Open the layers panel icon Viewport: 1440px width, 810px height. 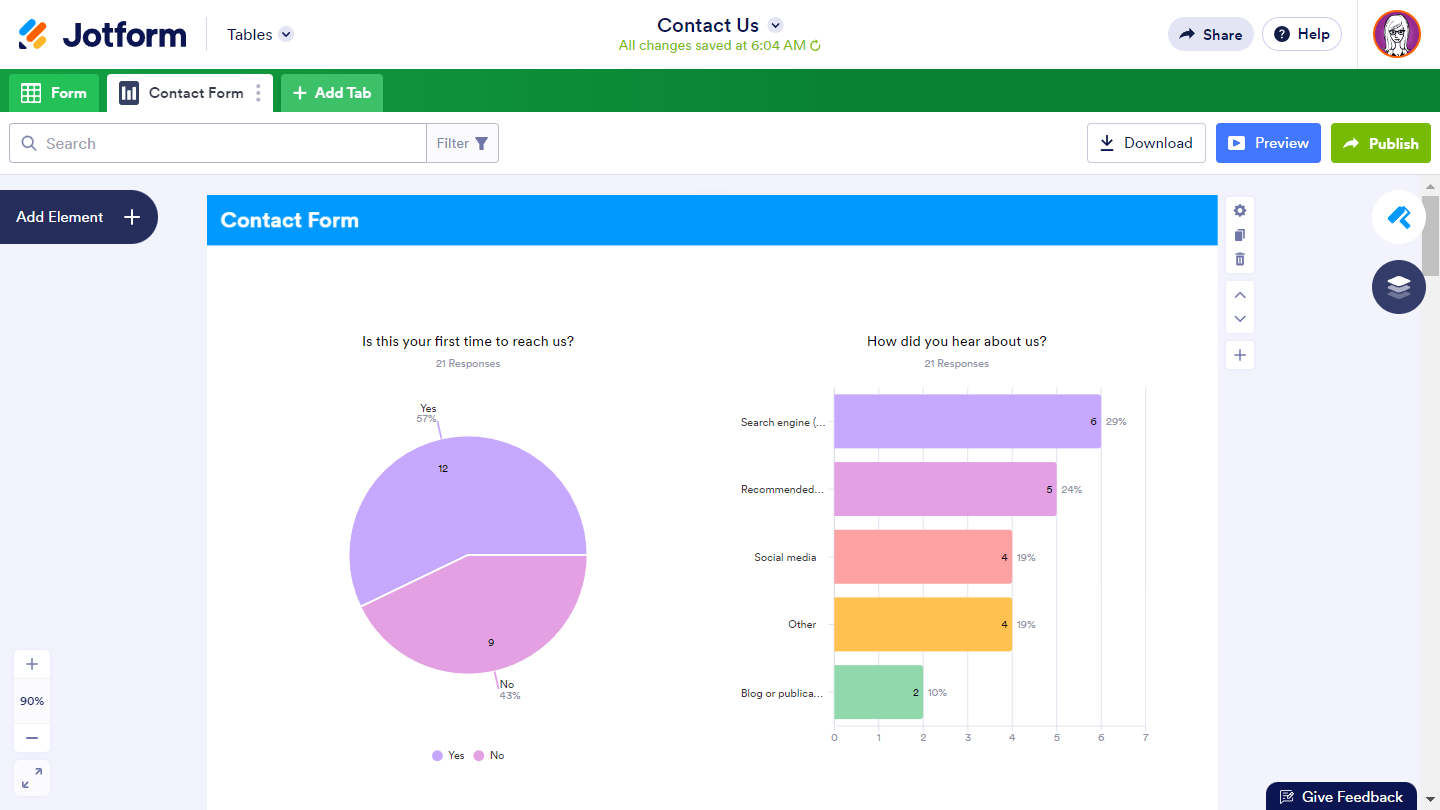point(1398,287)
